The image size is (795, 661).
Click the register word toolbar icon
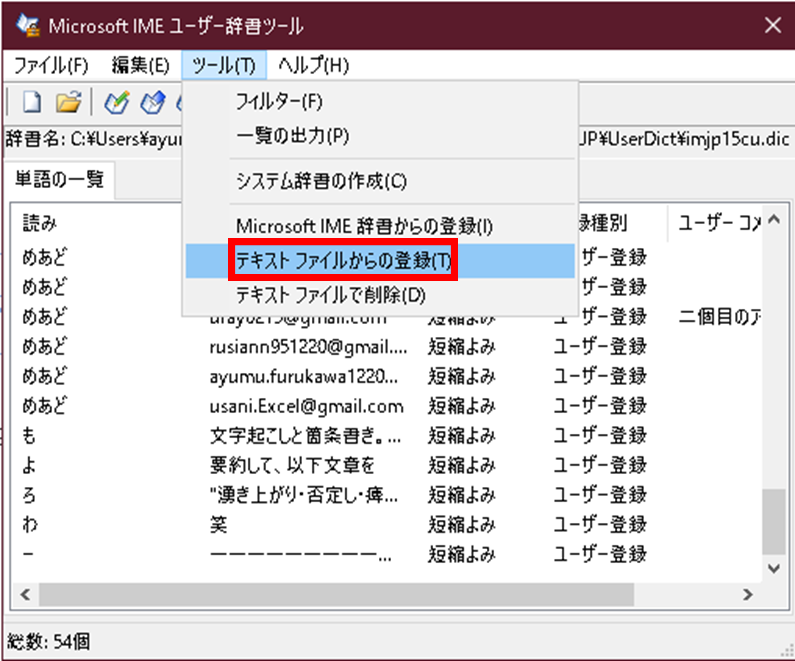116,101
